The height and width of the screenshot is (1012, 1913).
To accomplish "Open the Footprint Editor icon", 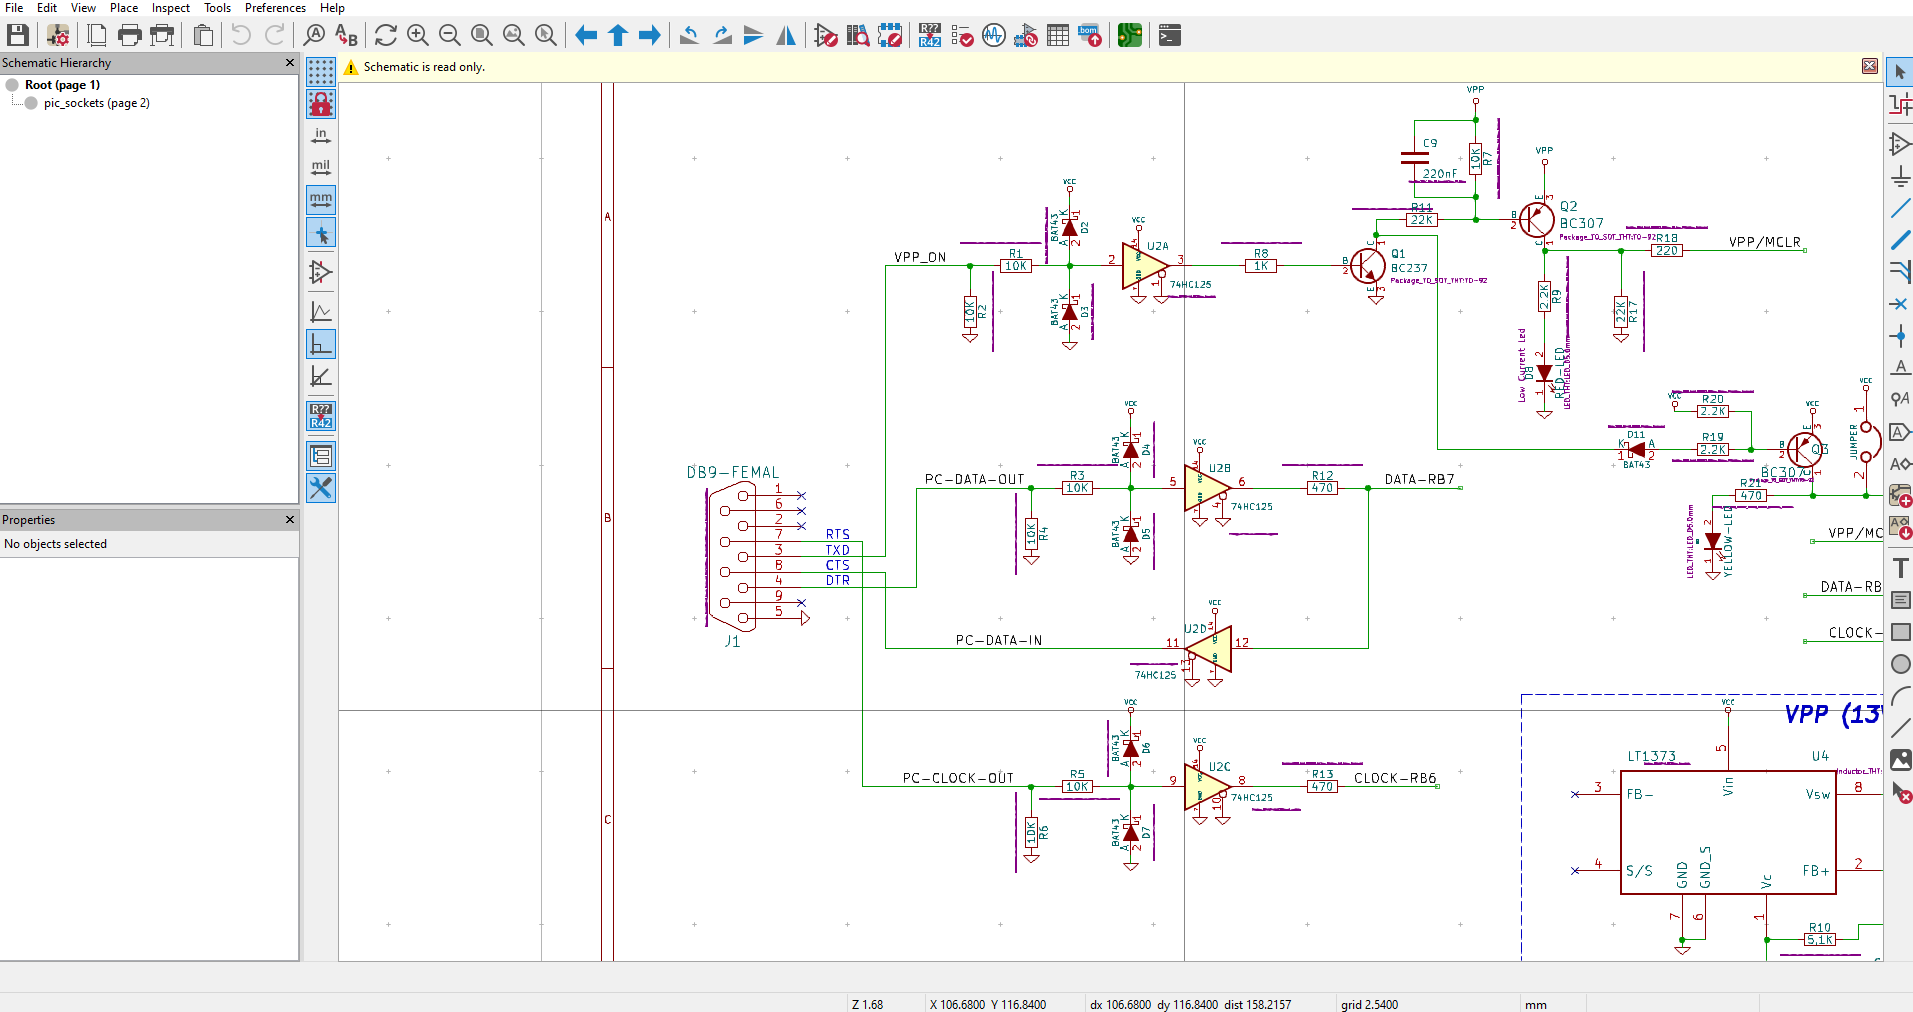I will (890, 36).
